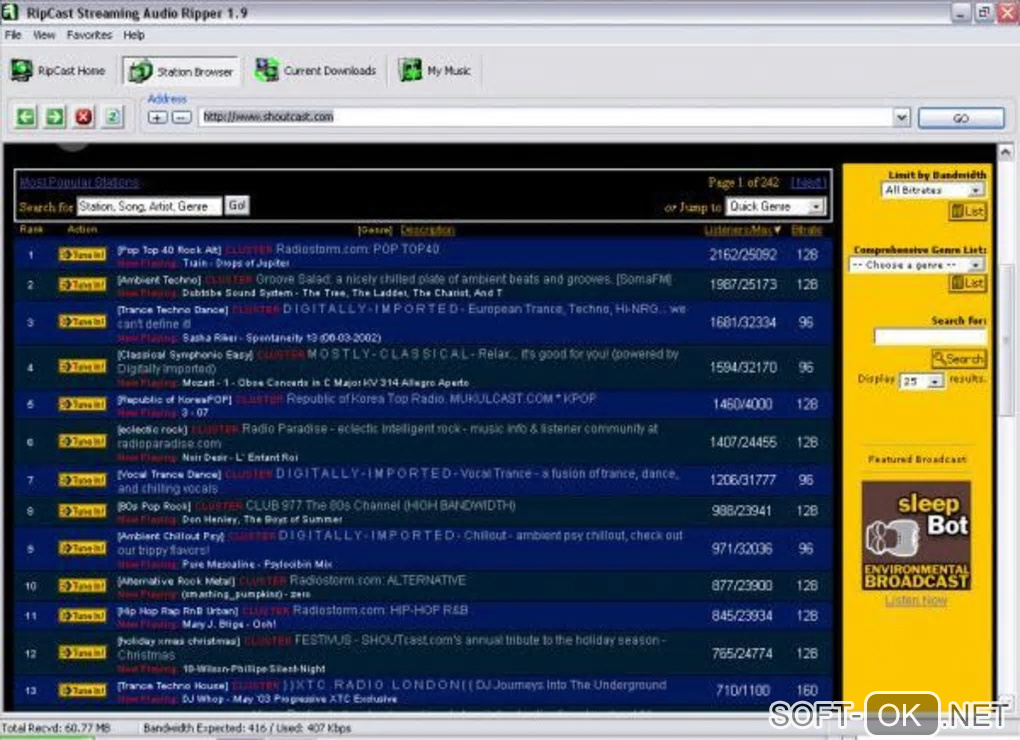Click Go next to station search box

coord(237,205)
